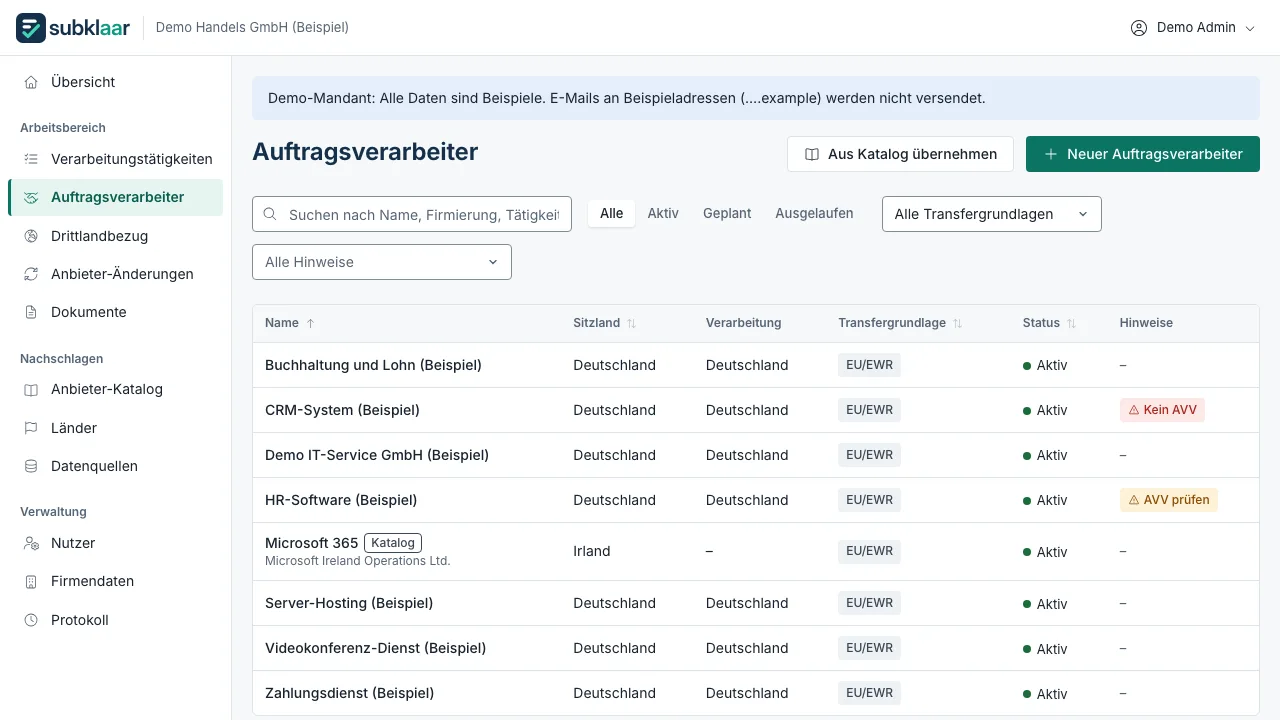Click Aus Katalog übernehmen button
Viewport: 1280px width, 720px height.
pos(900,154)
